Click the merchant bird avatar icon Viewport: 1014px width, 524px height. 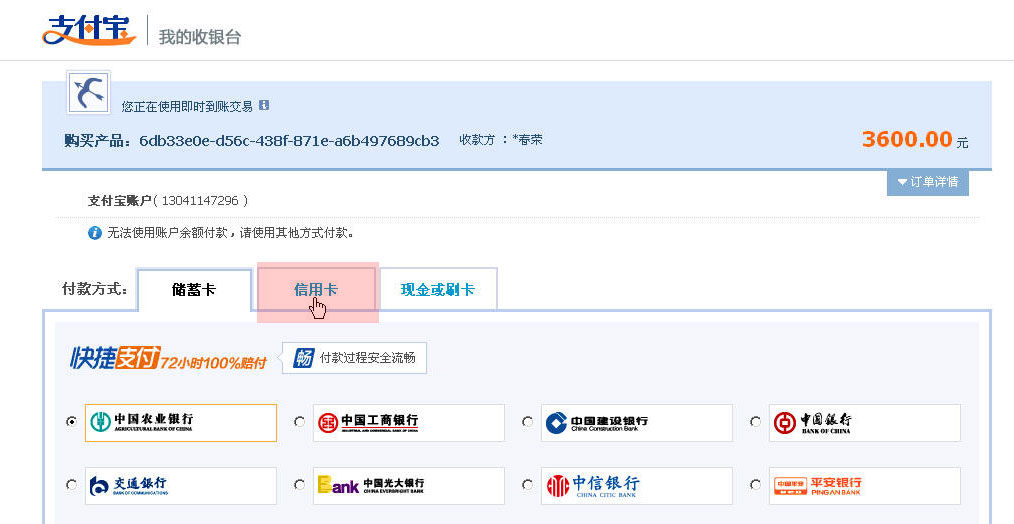(89, 93)
